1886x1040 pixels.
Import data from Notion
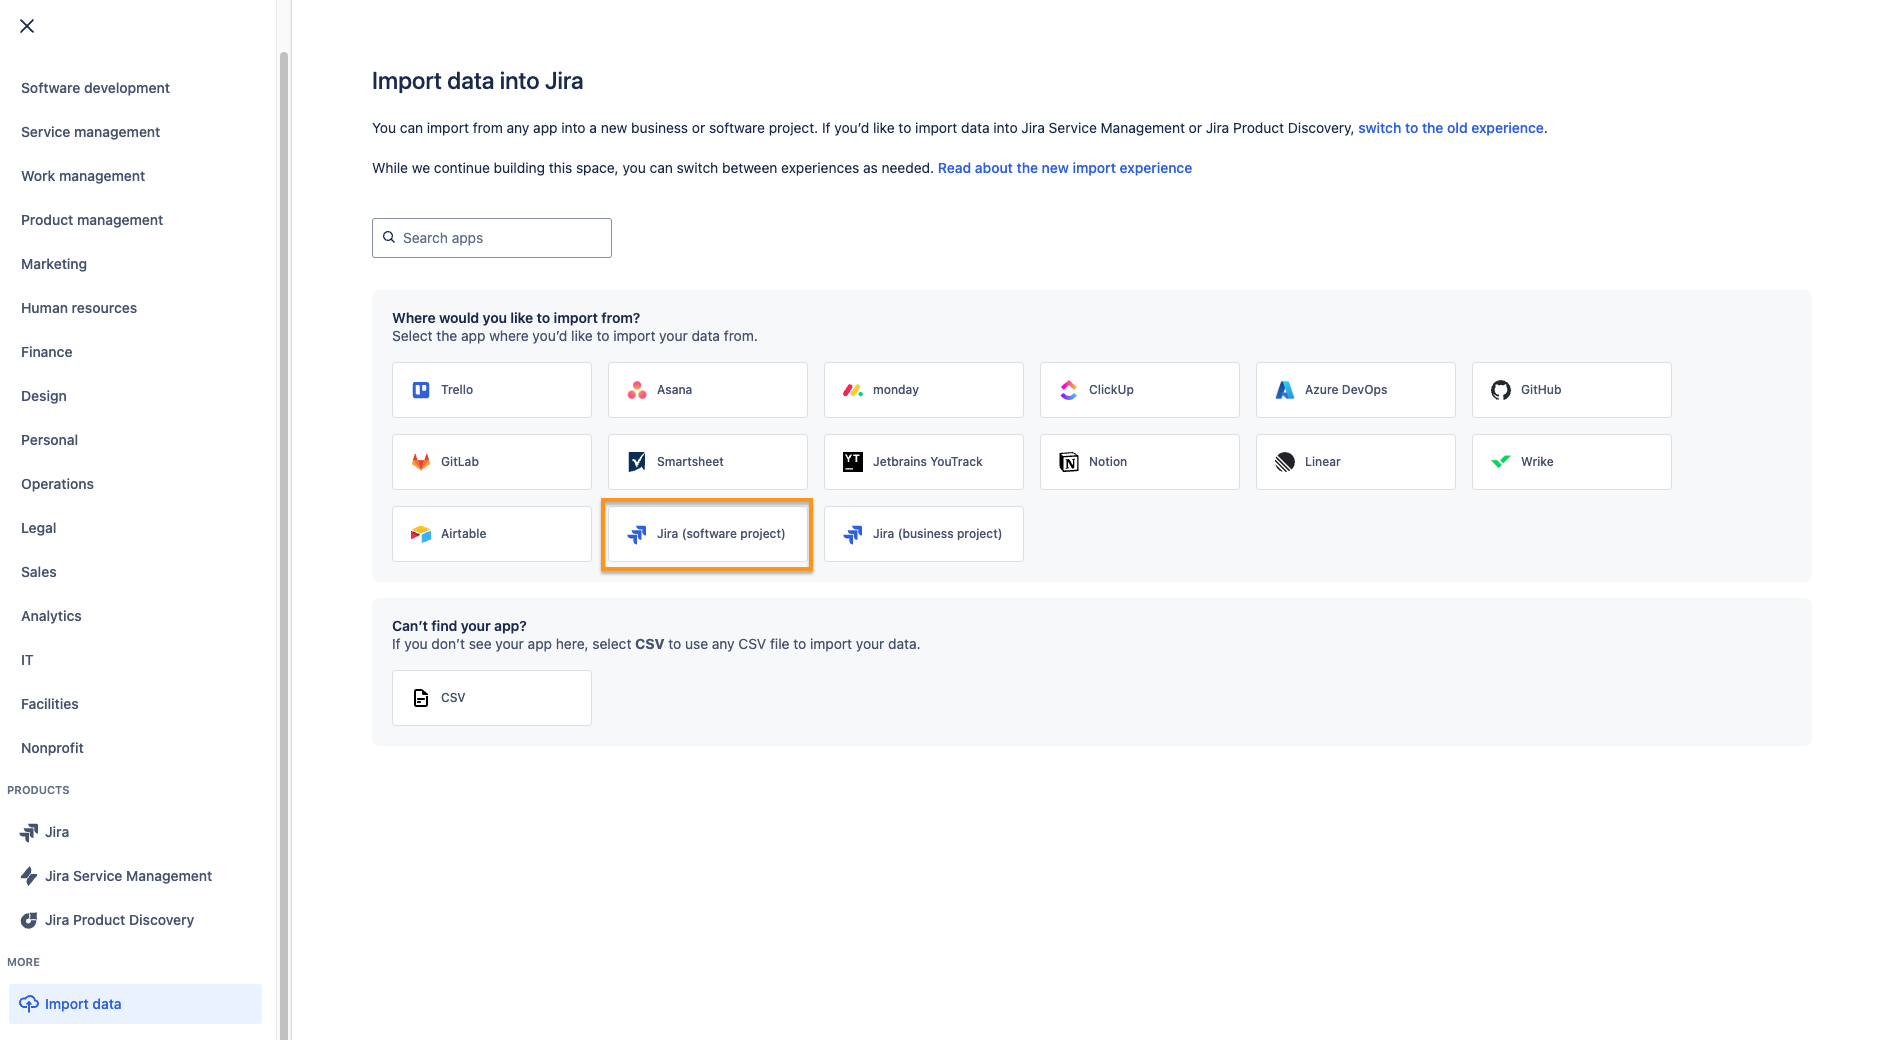tap(1139, 461)
